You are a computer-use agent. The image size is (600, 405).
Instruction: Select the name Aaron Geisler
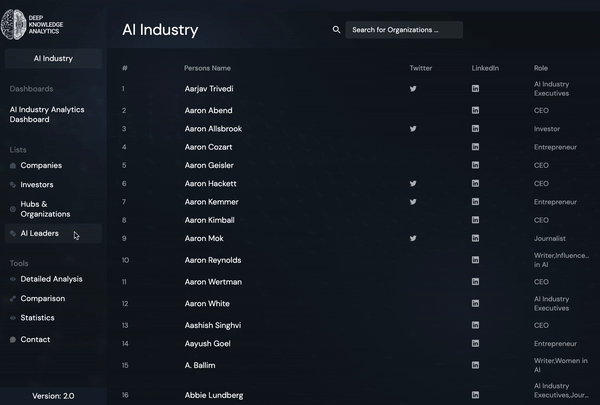[x=209, y=165]
